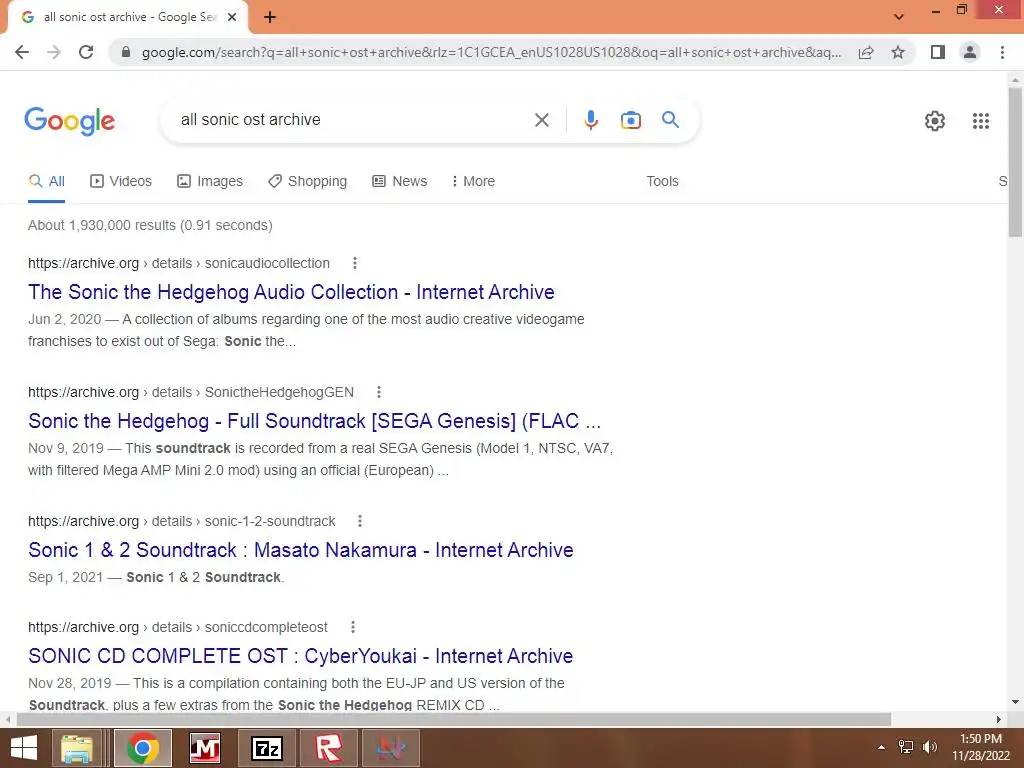Image resolution: width=1024 pixels, height=768 pixels.
Task: Click the vertical scrollbar thumb
Action: click(1015, 162)
